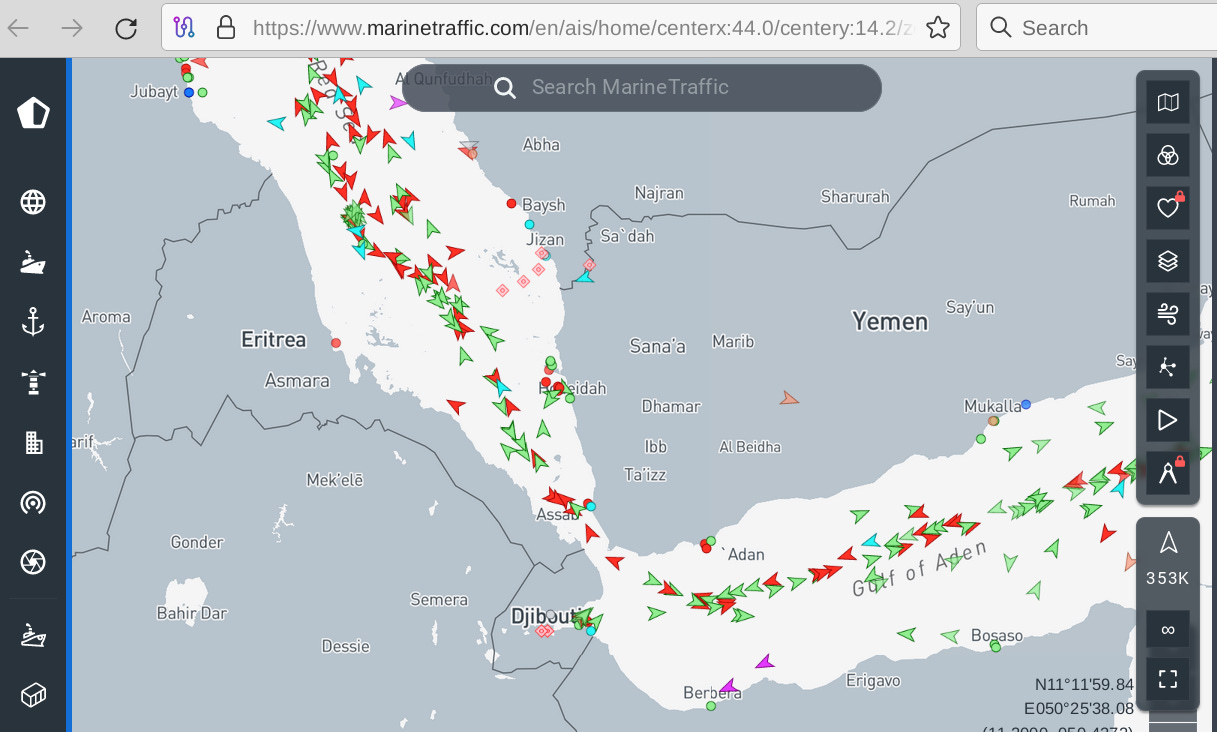Open site permissions icon in address bar

pyautogui.click(x=184, y=27)
